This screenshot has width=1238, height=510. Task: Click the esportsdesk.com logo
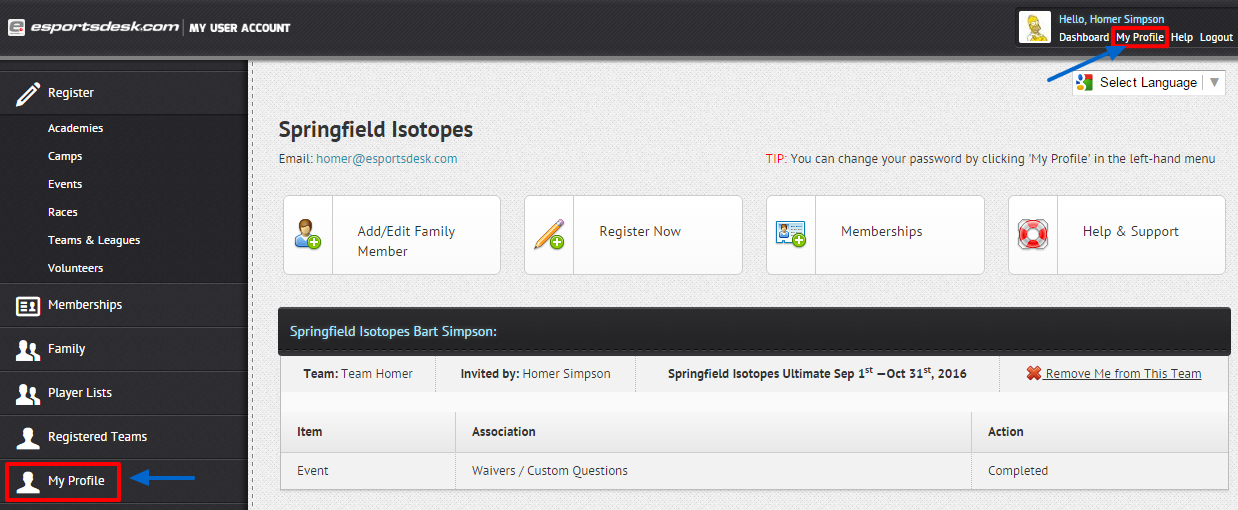point(94,27)
